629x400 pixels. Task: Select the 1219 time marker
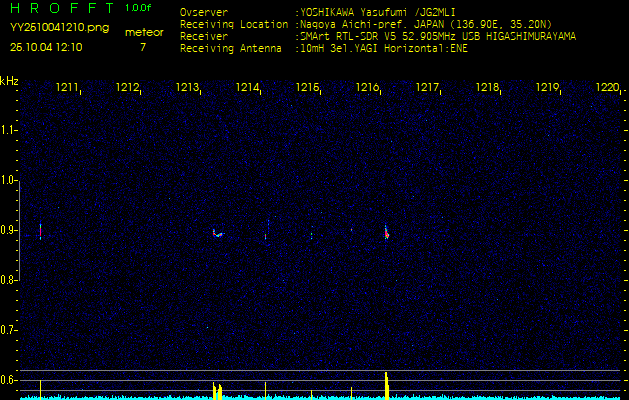pyautogui.click(x=547, y=88)
